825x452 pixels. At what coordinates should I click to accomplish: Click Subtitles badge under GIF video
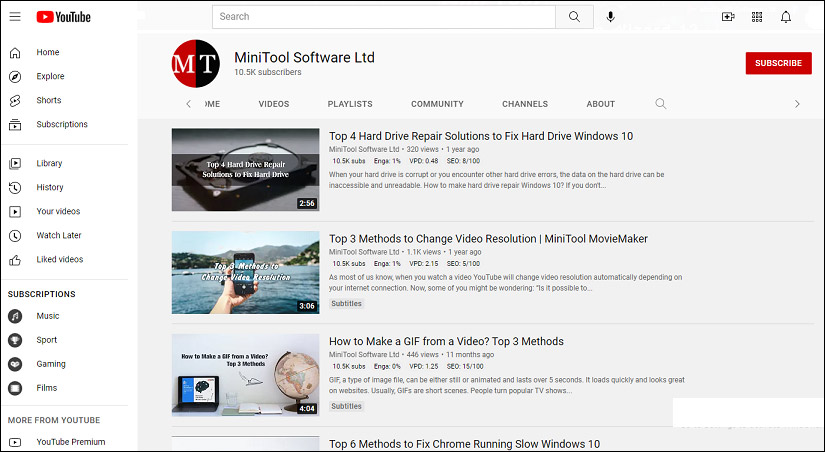coord(346,406)
